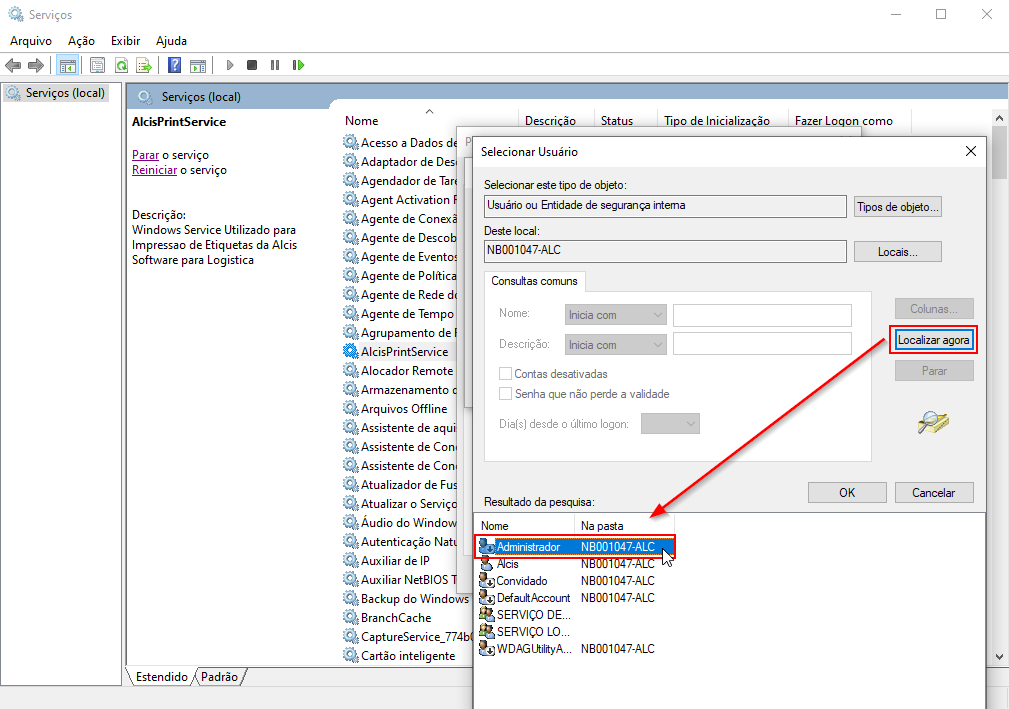Select the Alcis user in results

pos(508,564)
